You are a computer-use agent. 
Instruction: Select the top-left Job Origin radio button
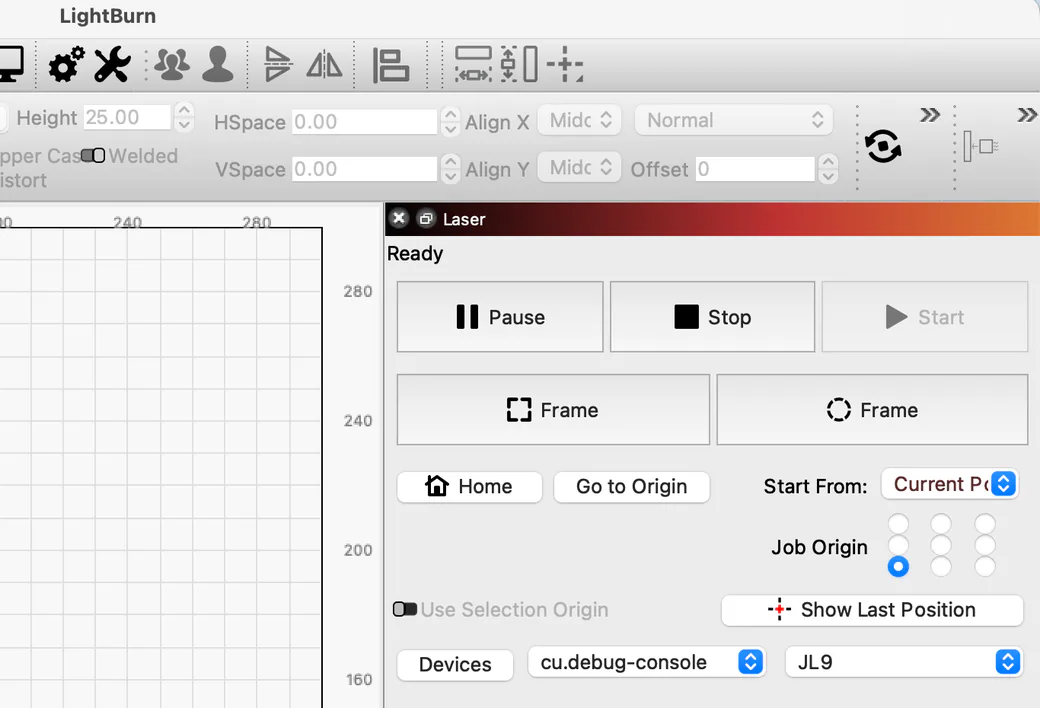tap(898, 523)
